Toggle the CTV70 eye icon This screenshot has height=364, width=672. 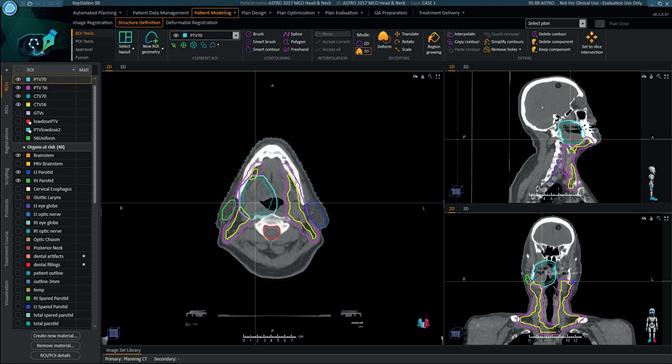coord(18,96)
